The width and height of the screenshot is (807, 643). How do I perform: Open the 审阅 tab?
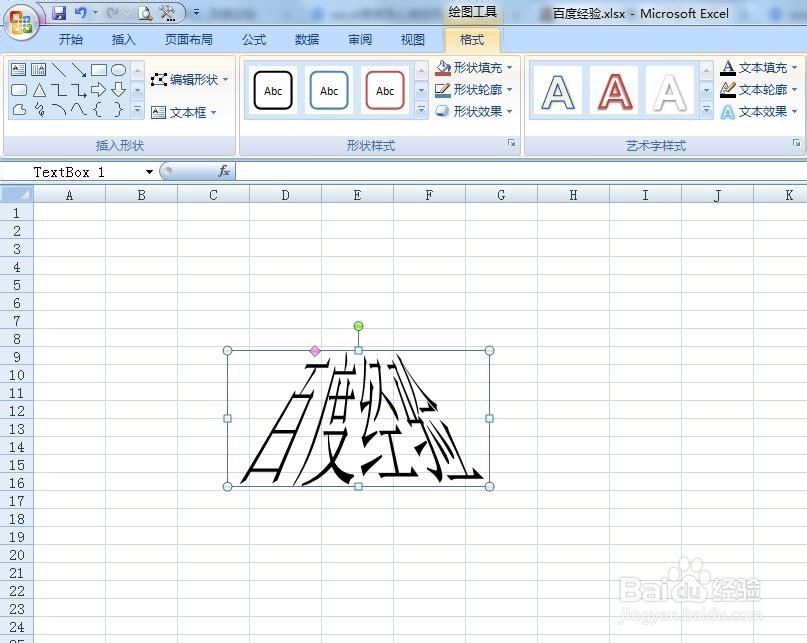(x=360, y=40)
